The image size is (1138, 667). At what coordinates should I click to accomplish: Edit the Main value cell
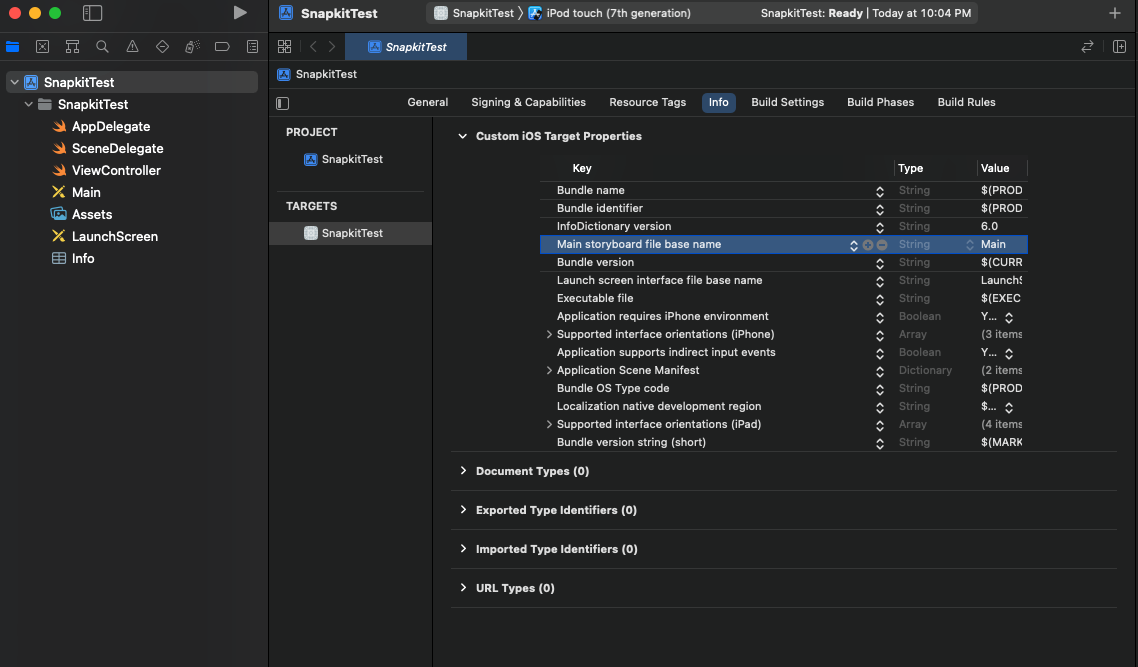1002,245
